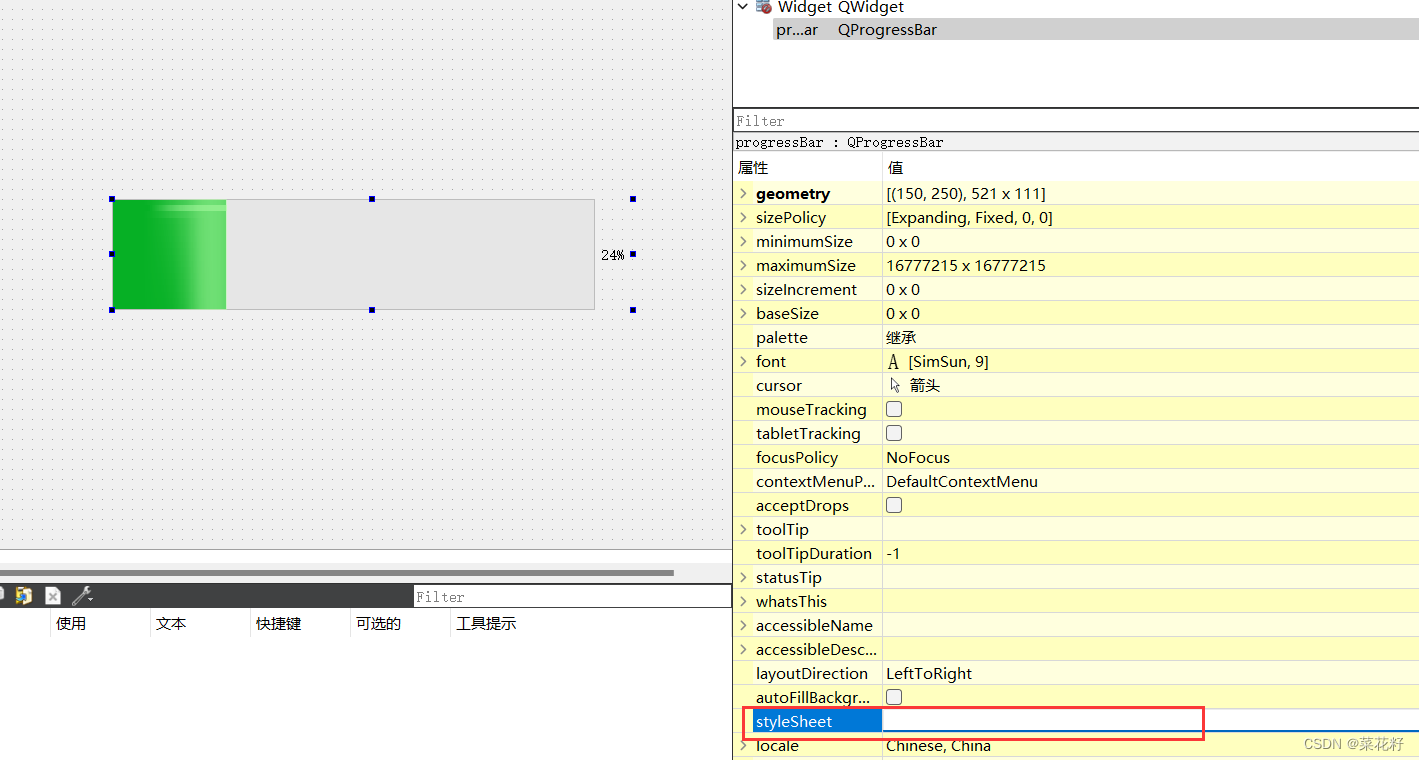Click the canvas horizontal scrollbar

(337, 573)
